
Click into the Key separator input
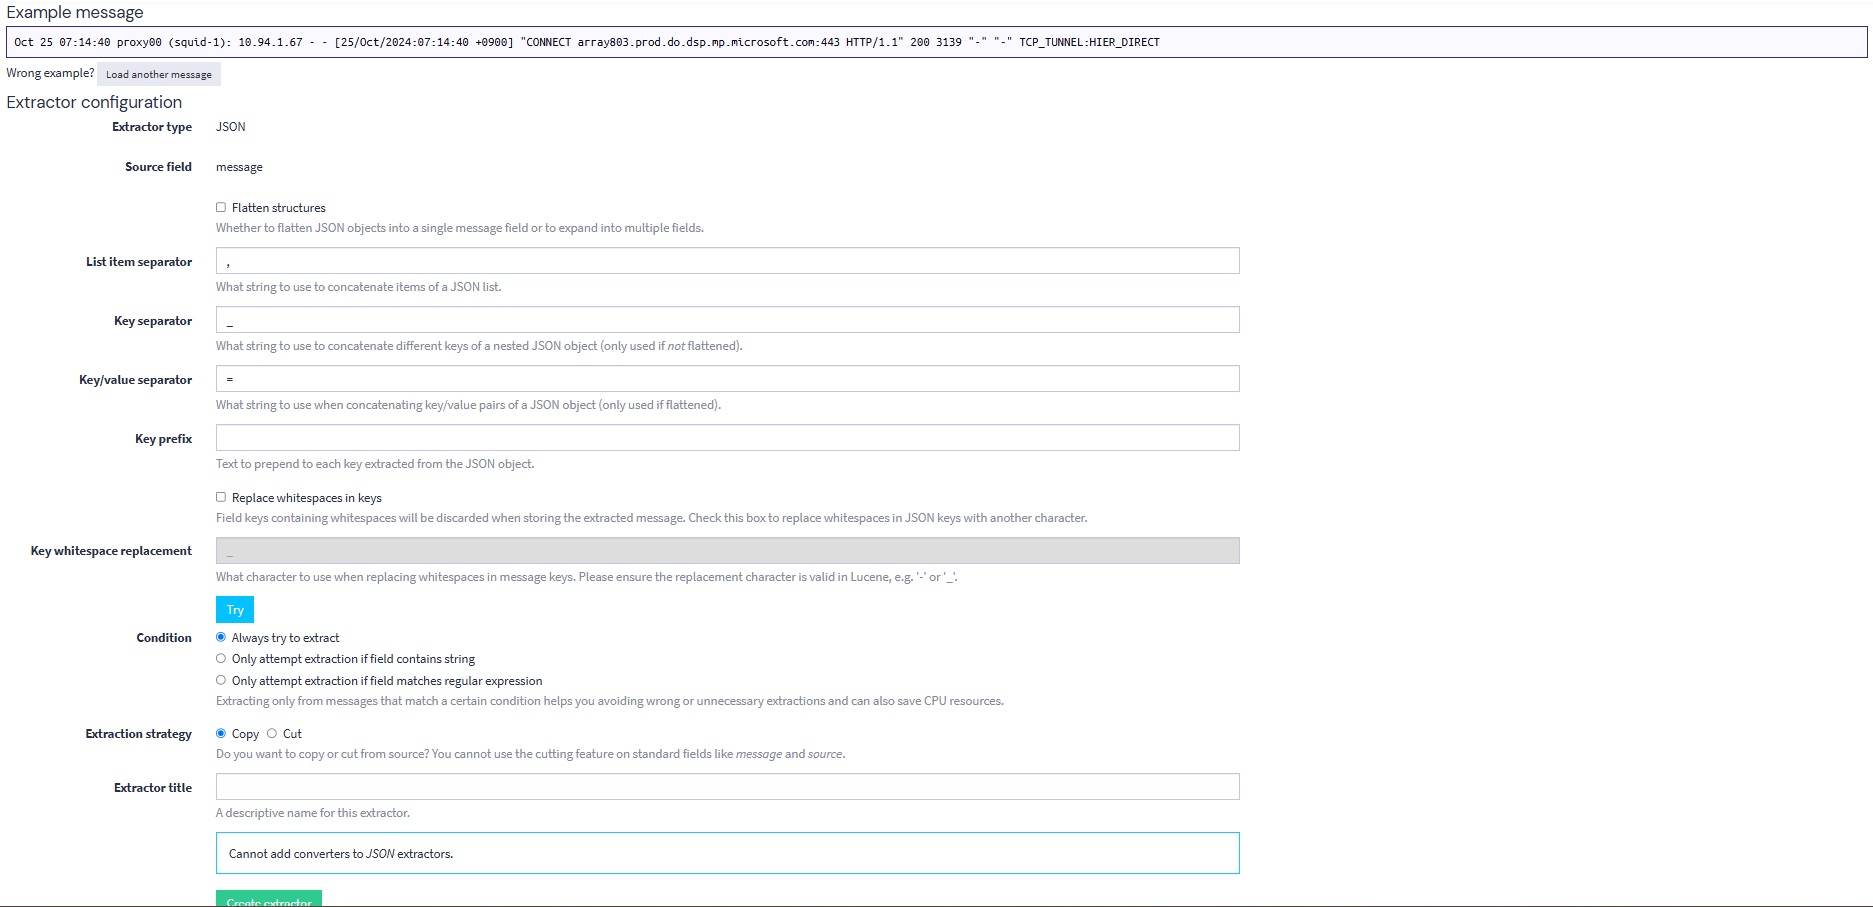tap(727, 320)
